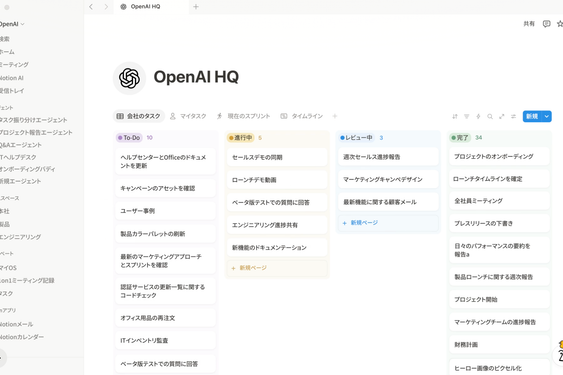The height and width of the screenshot is (375, 563).
Task: Click the To-Do count 10
Action: (149, 138)
